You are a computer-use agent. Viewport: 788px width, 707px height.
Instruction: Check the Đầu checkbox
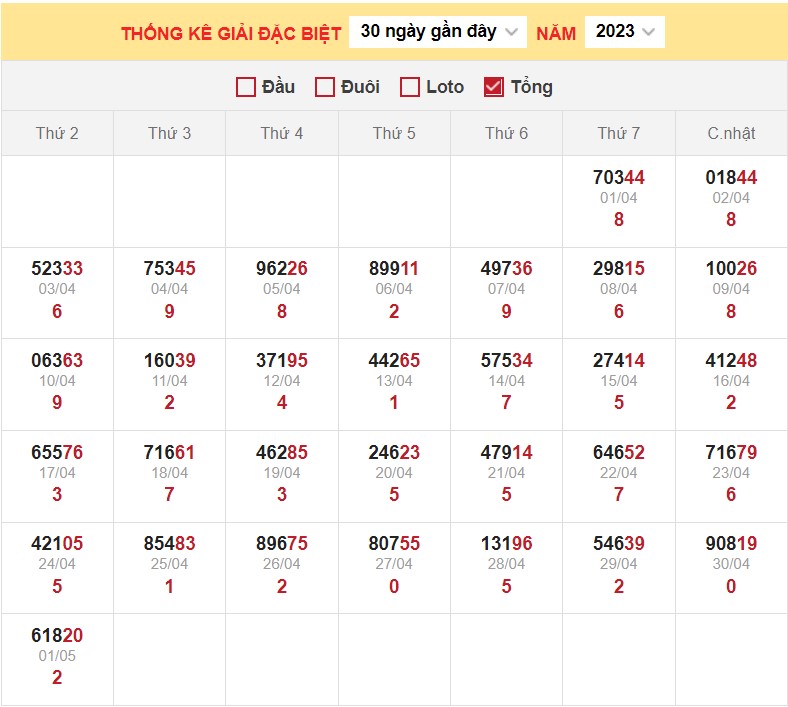246,87
